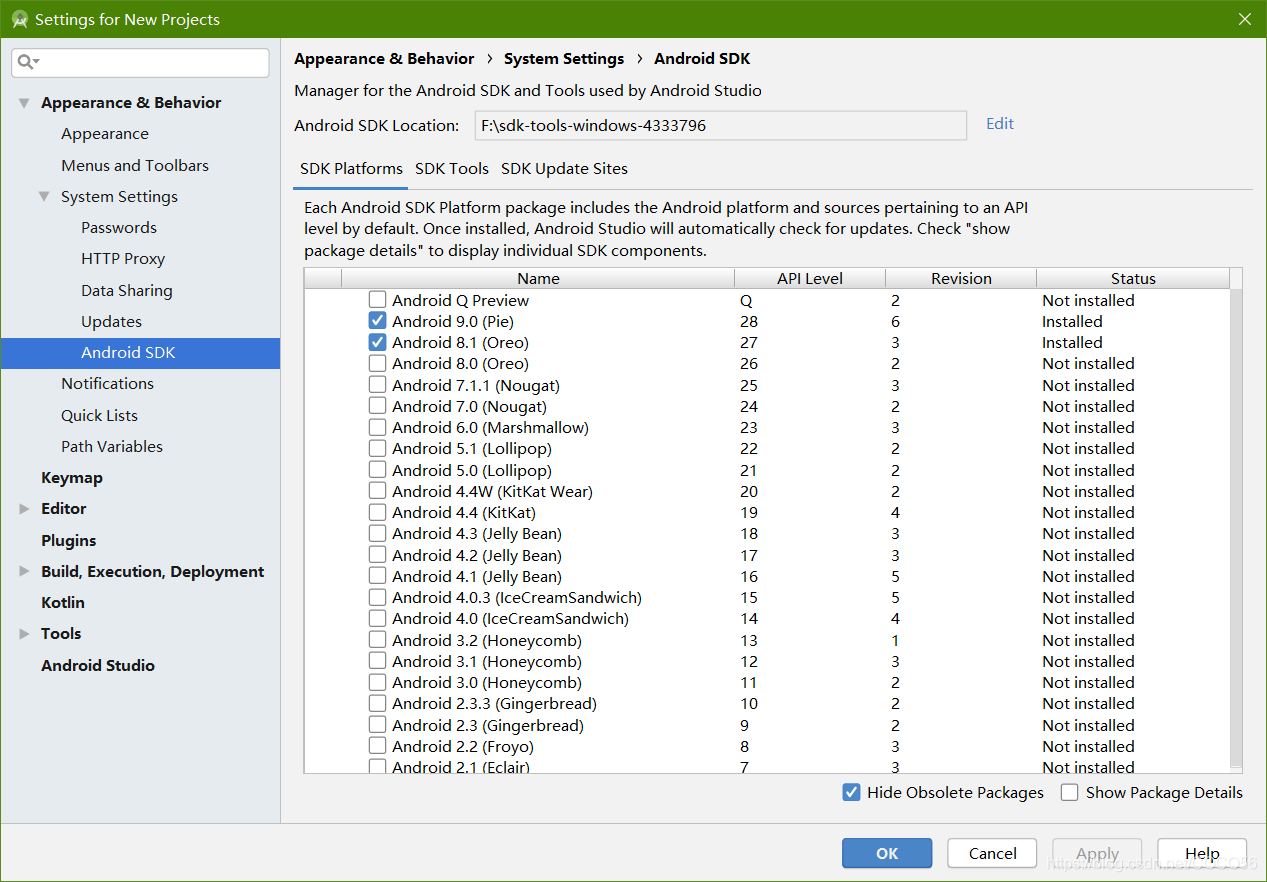Open the Notifications settings

pyautogui.click(x=108, y=384)
